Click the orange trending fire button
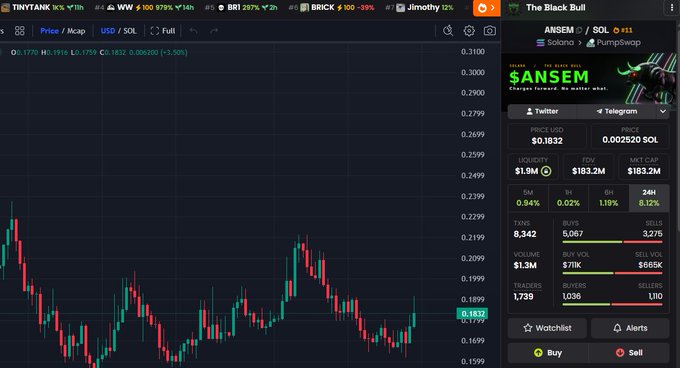The image size is (680, 368). click(x=487, y=8)
